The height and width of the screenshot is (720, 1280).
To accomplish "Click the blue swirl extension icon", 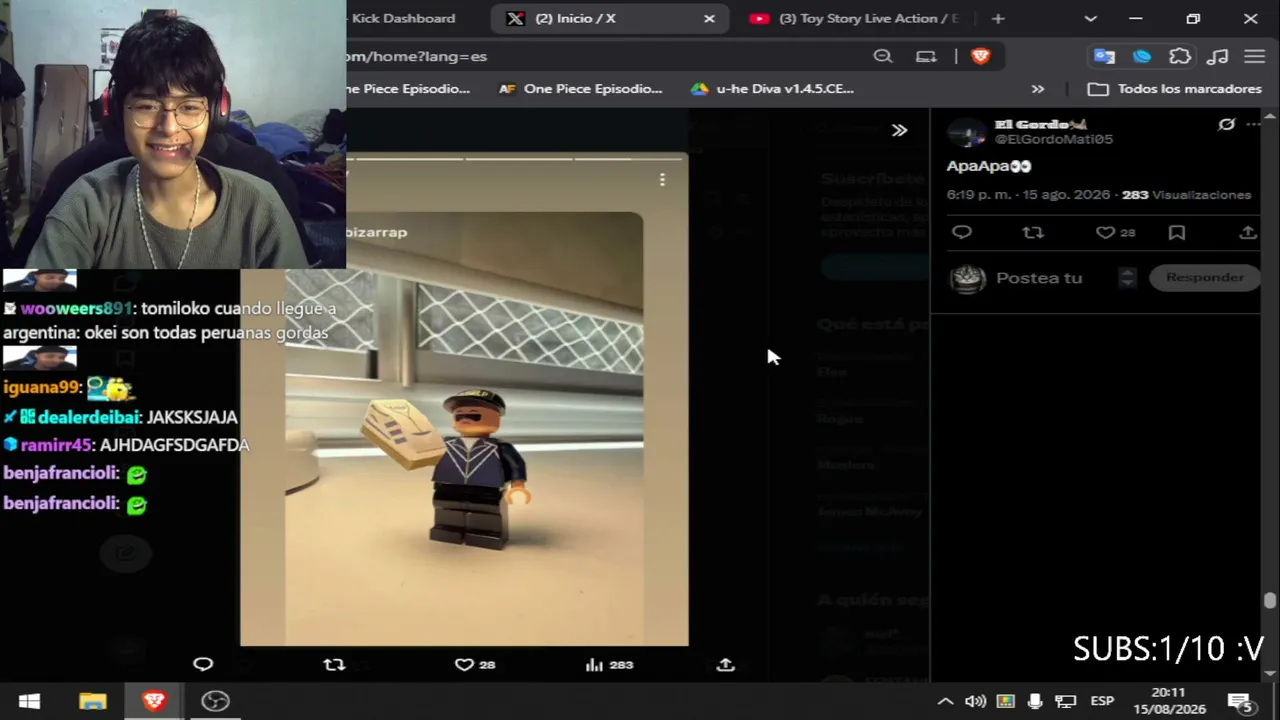I will point(1142,56).
